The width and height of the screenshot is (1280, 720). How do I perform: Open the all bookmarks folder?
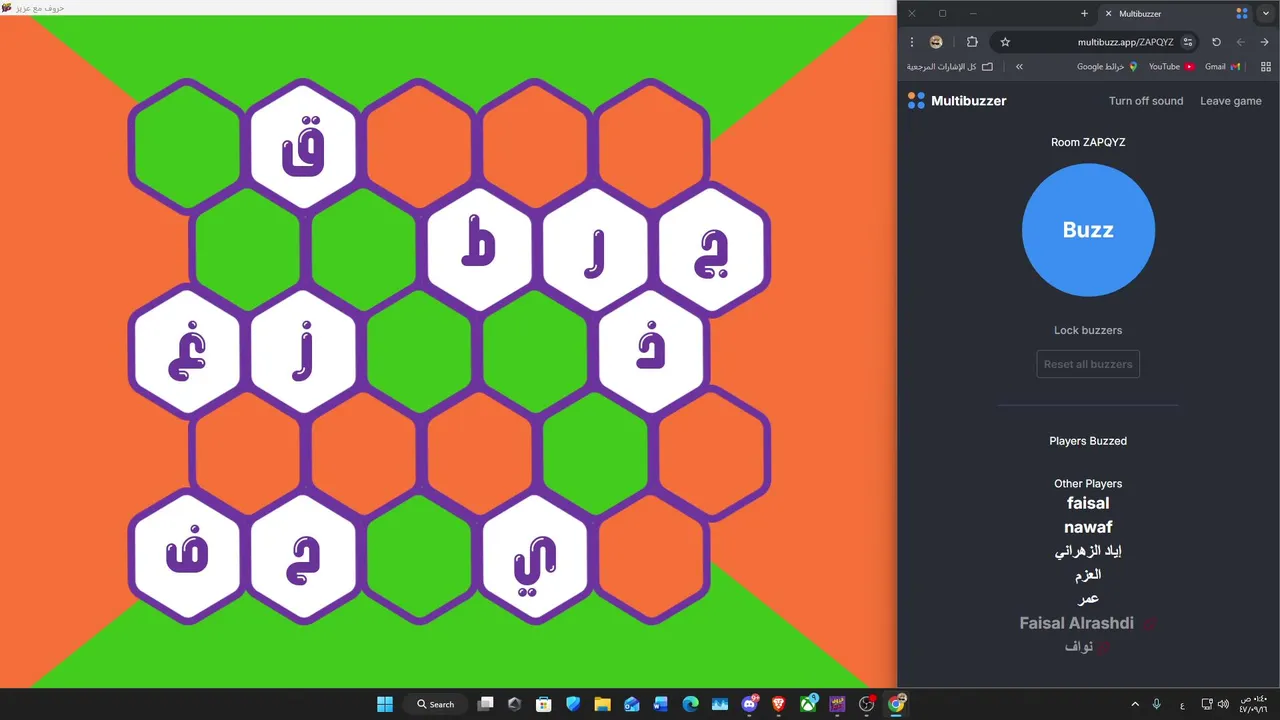point(950,67)
